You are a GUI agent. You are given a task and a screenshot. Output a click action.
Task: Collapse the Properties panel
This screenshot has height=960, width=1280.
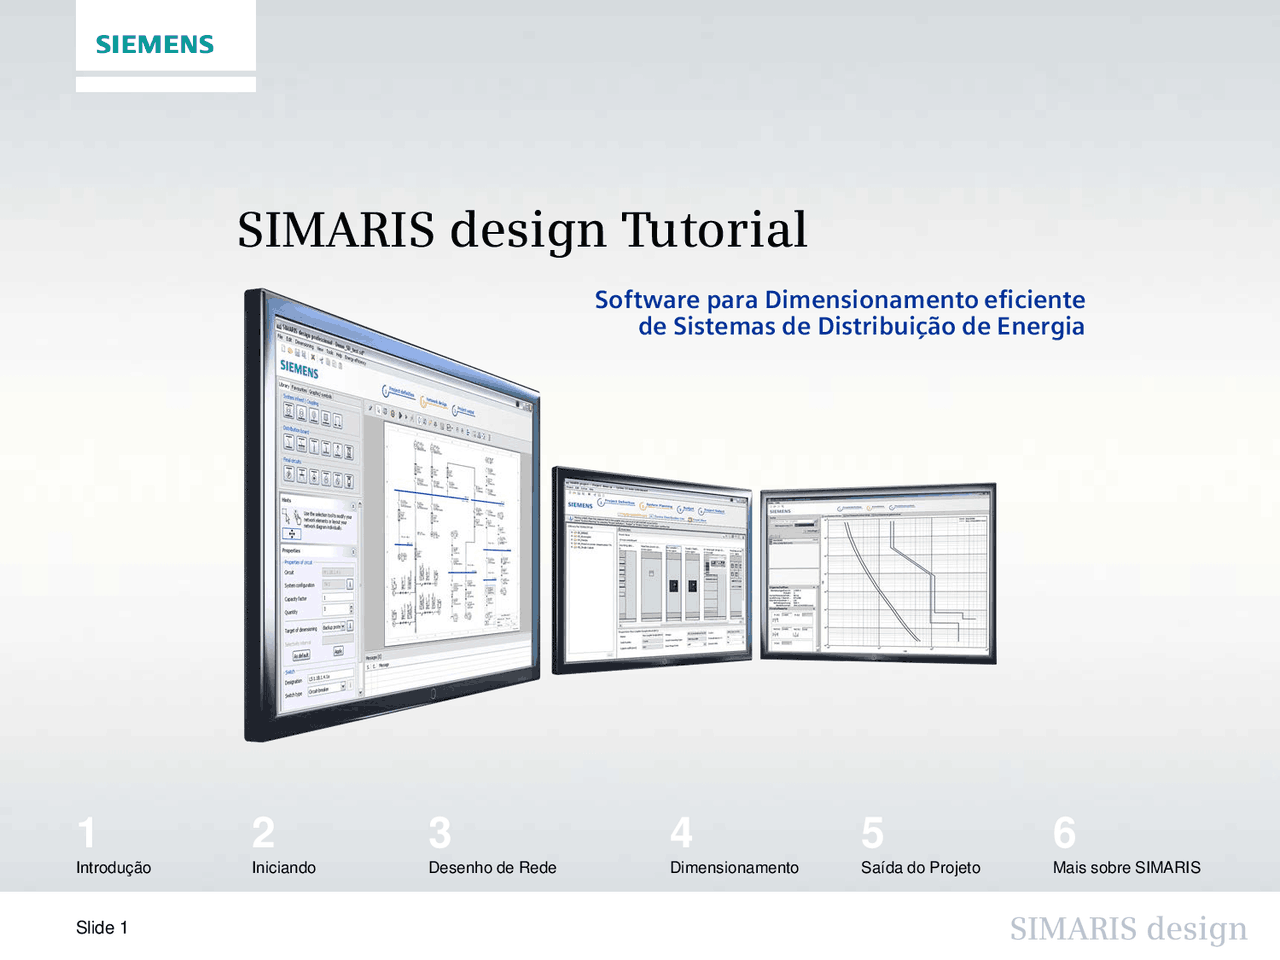point(354,550)
